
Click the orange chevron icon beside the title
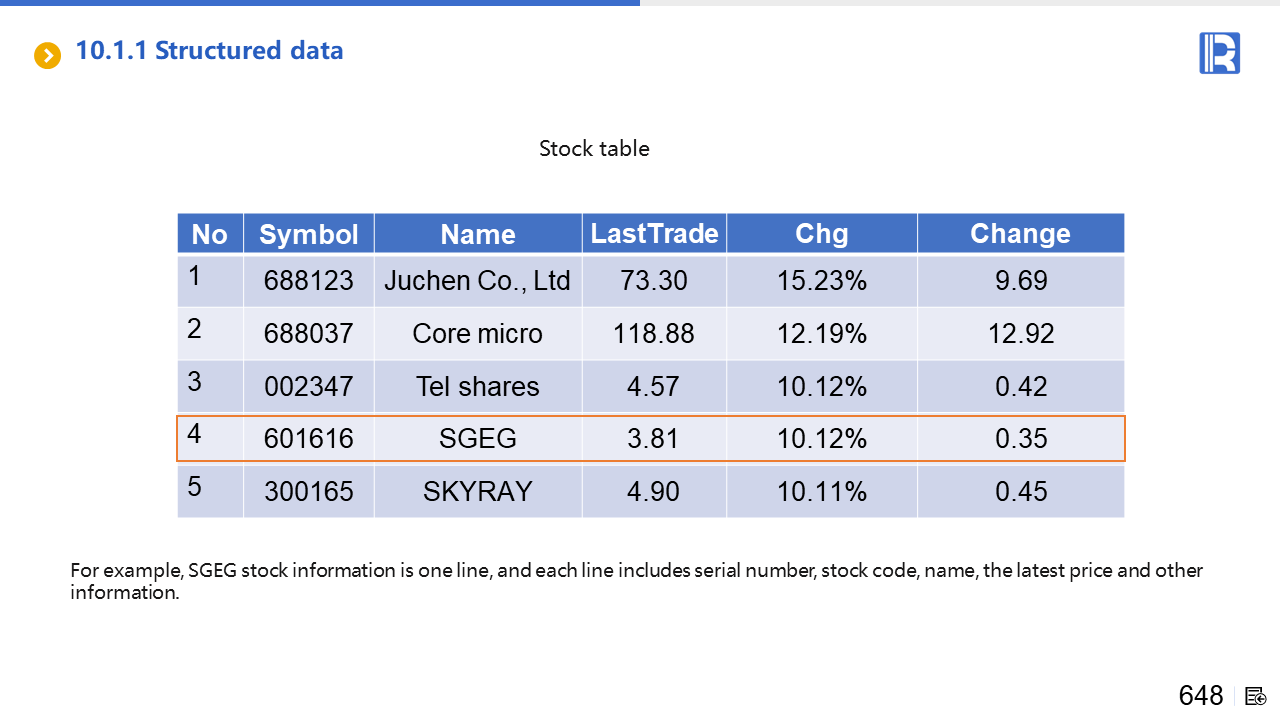pyautogui.click(x=47, y=55)
